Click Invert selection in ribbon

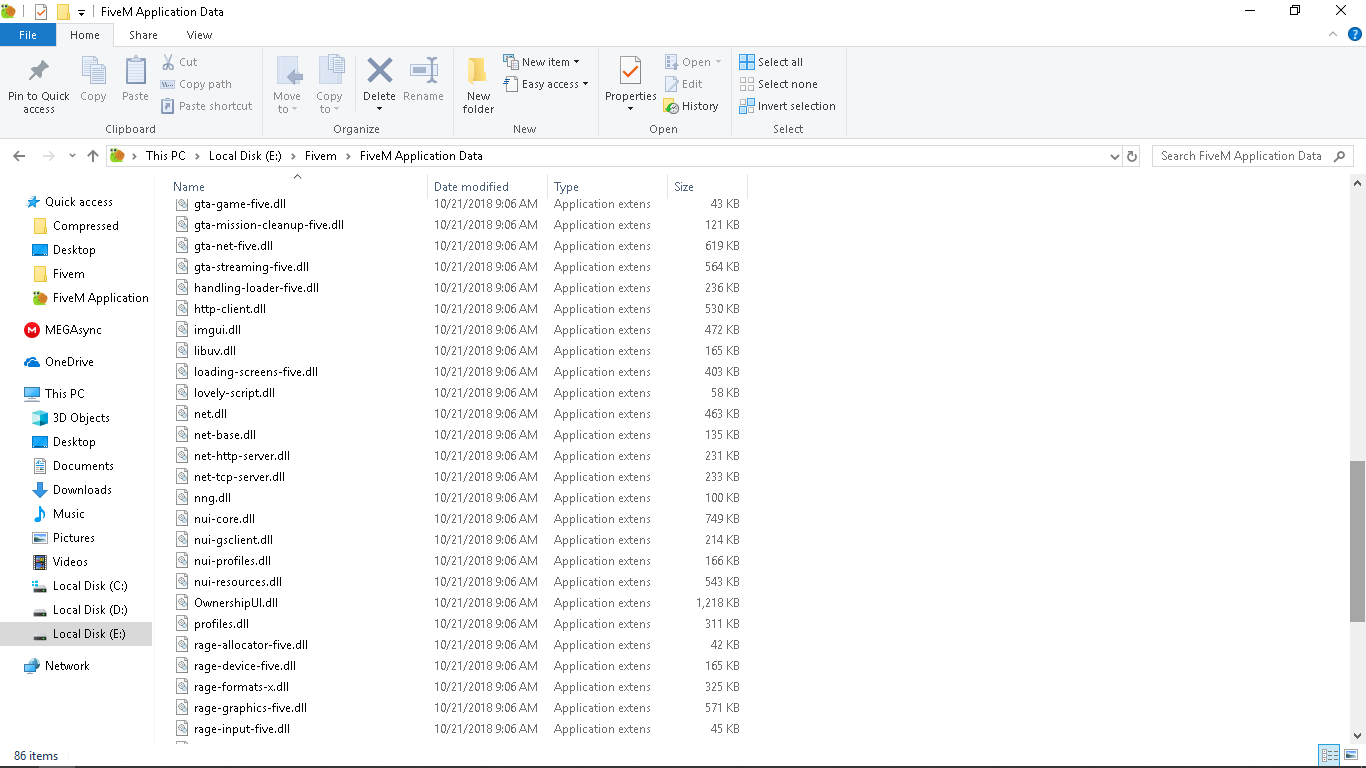point(787,106)
